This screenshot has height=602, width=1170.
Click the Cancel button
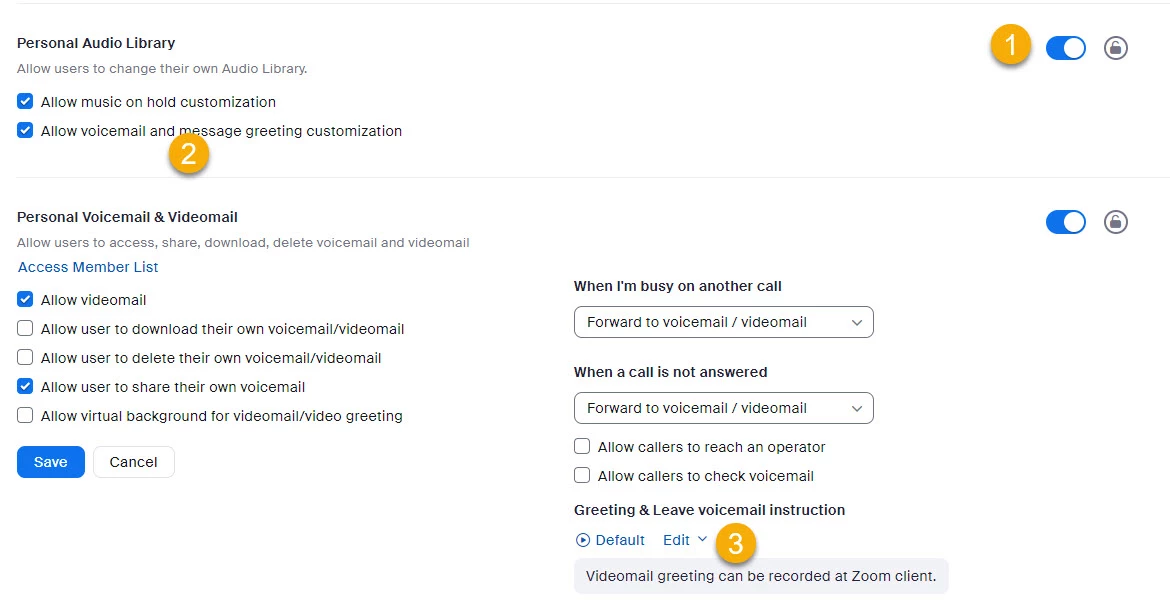pos(133,462)
